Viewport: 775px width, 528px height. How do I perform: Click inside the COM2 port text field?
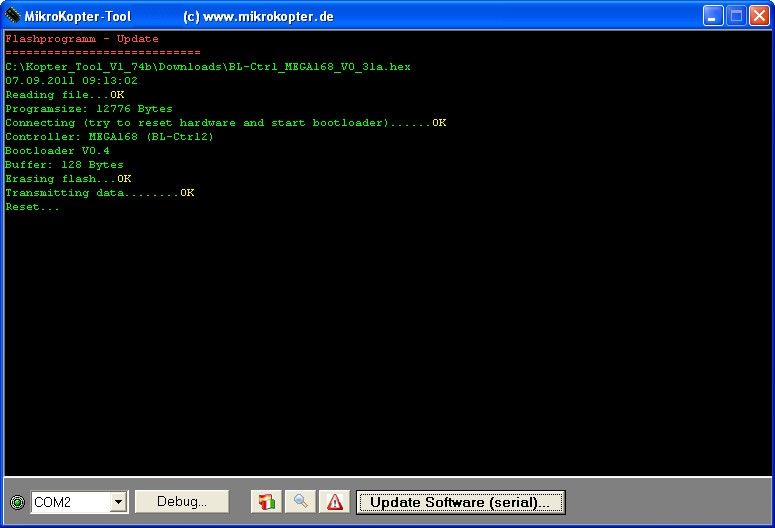[70, 502]
